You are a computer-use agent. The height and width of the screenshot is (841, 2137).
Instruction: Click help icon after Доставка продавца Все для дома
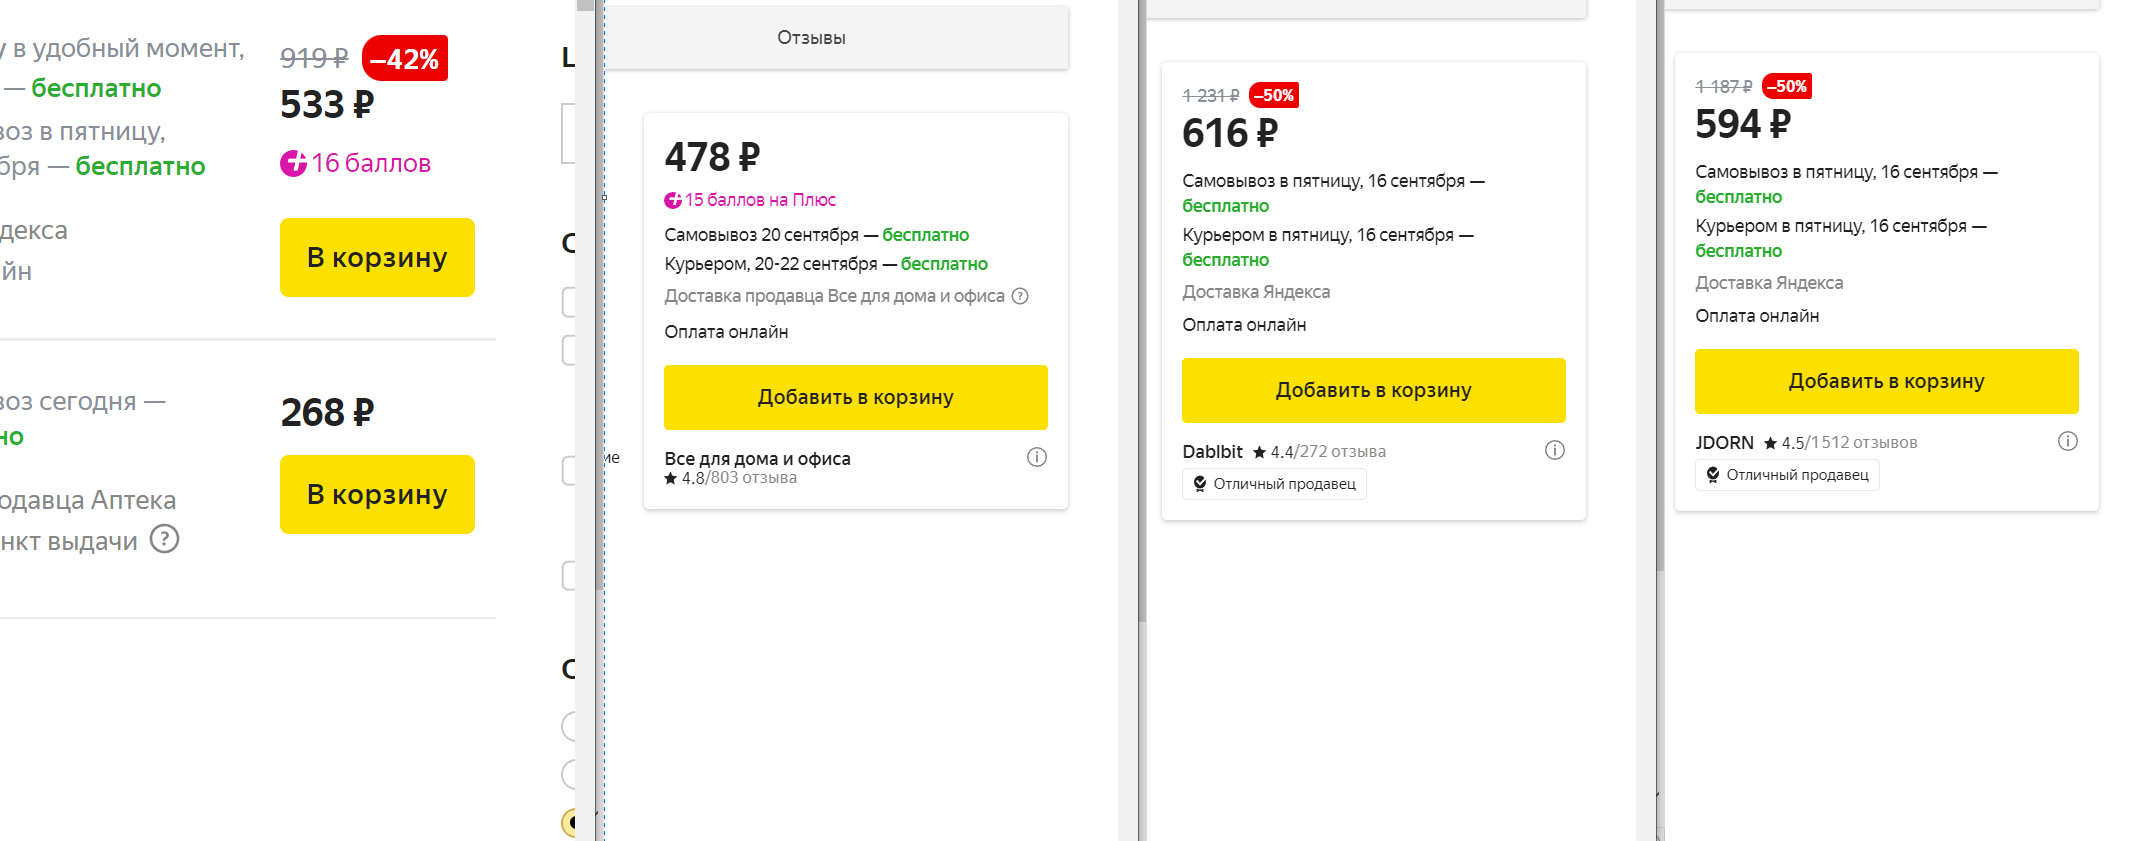pyautogui.click(x=1020, y=296)
